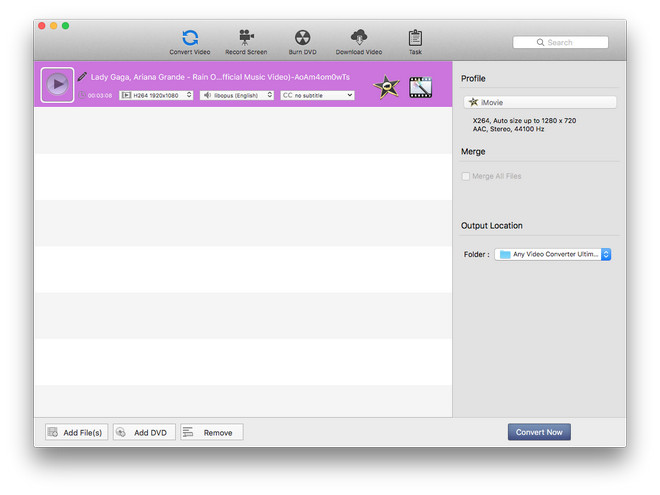Open the no subtitle dropdown

[317, 96]
